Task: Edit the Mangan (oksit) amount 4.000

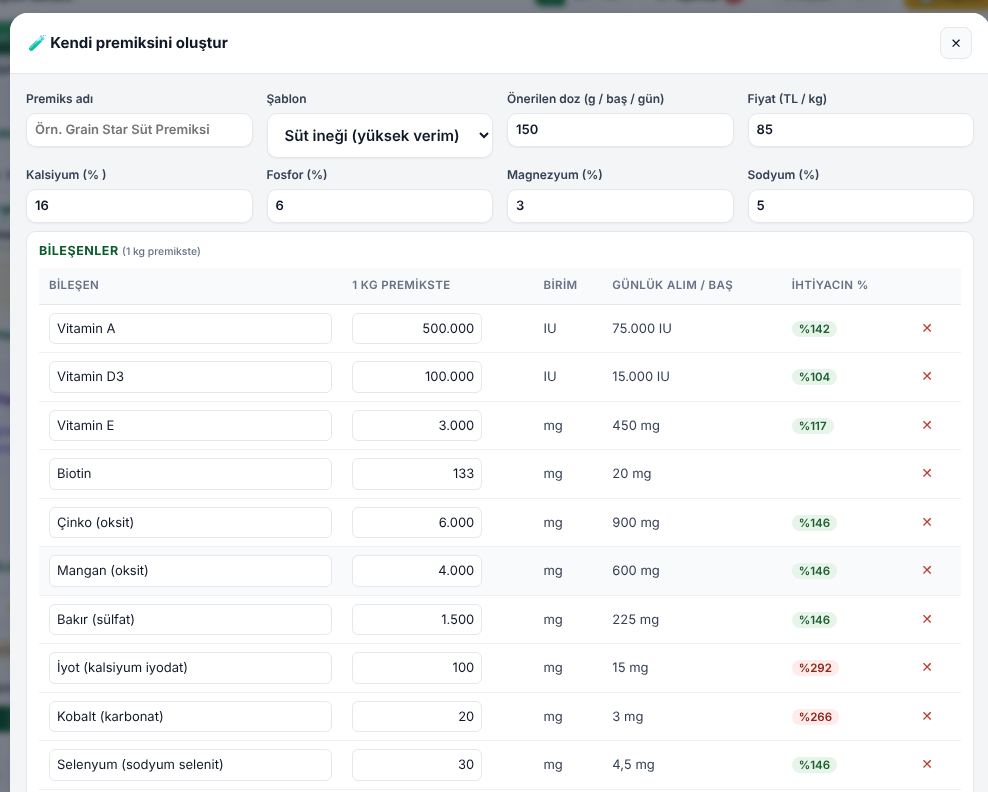Action: pos(417,570)
